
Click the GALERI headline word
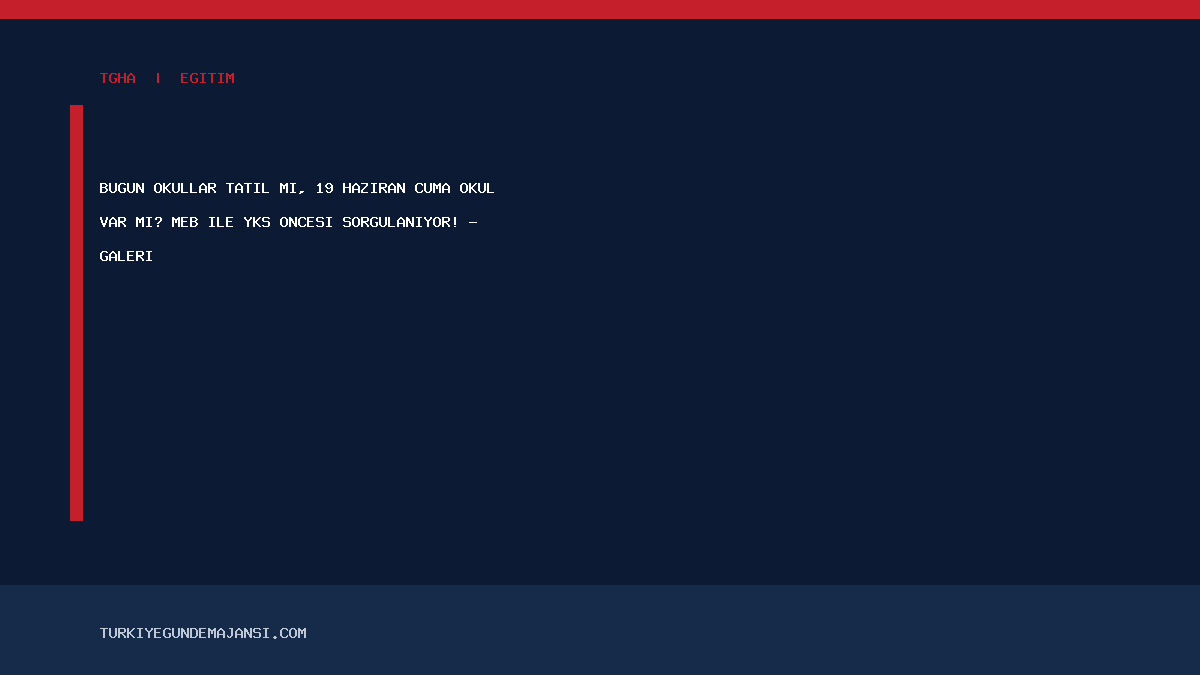pos(126,256)
